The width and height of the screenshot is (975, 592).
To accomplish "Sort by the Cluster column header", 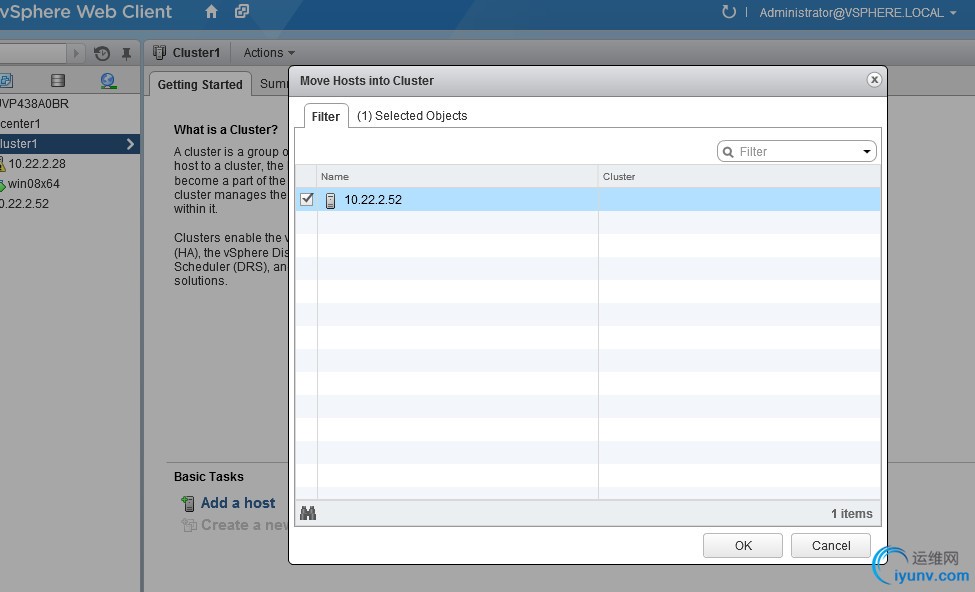I will point(739,177).
